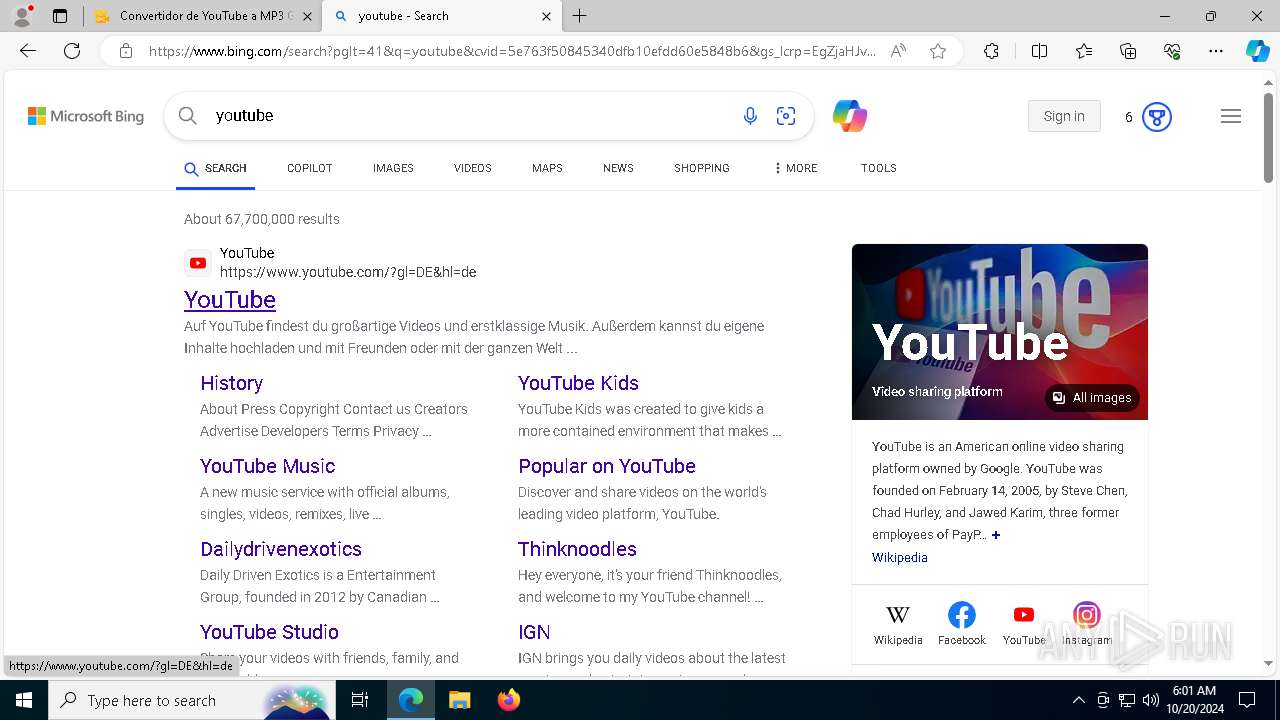The height and width of the screenshot is (720, 1280).
Task: Open the Bing Copilot colorful logo
Action: click(x=850, y=116)
